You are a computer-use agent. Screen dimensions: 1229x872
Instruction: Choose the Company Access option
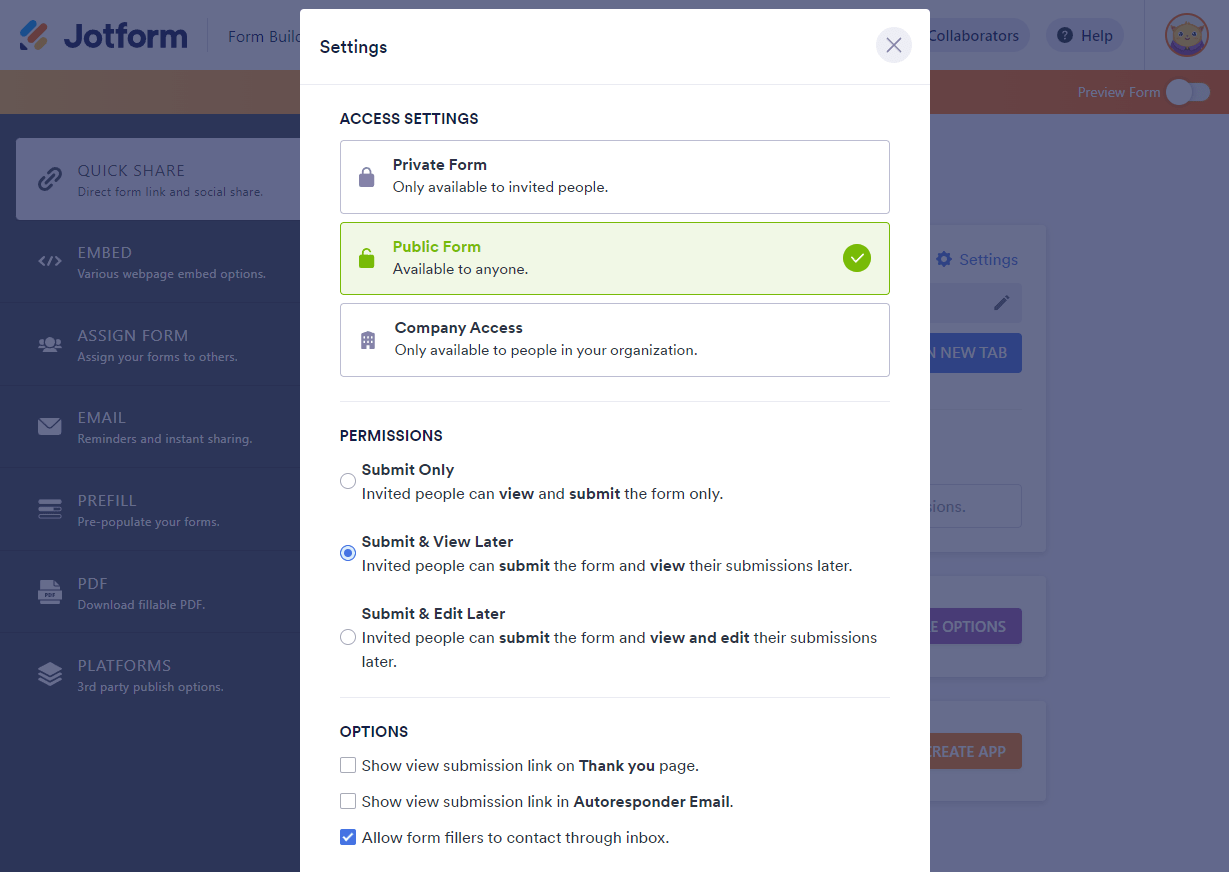[614, 340]
